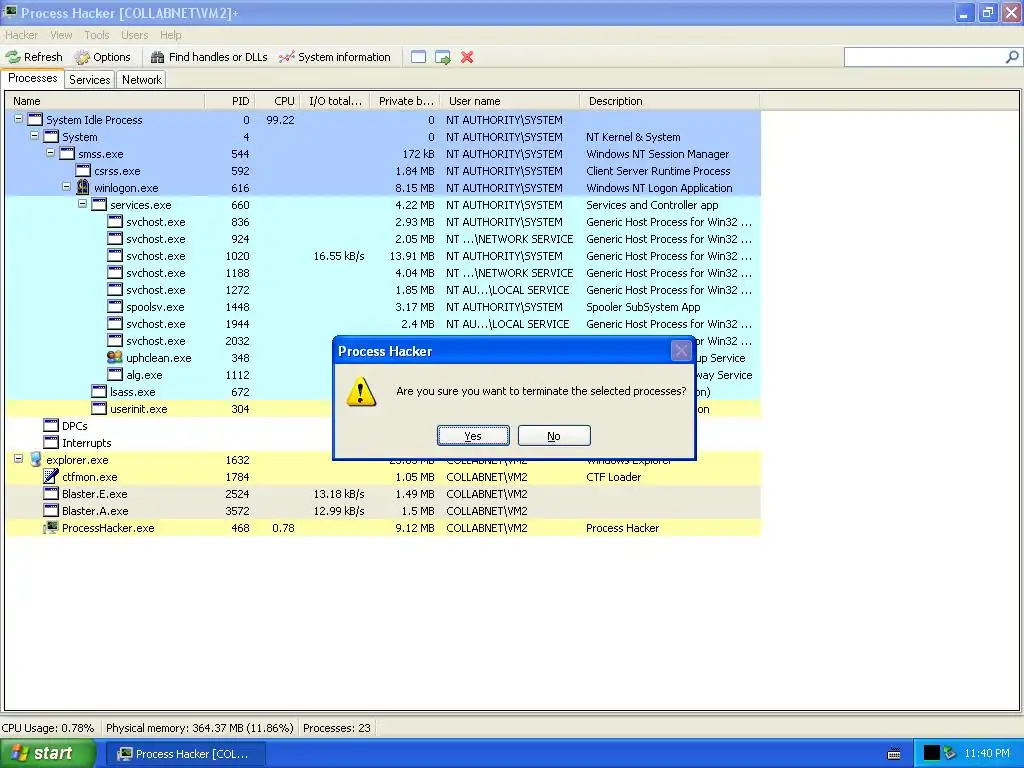Click the warning icon in the dialog
Image resolution: width=1024 pixels, height=768 pixels.
tap(361, 392)
